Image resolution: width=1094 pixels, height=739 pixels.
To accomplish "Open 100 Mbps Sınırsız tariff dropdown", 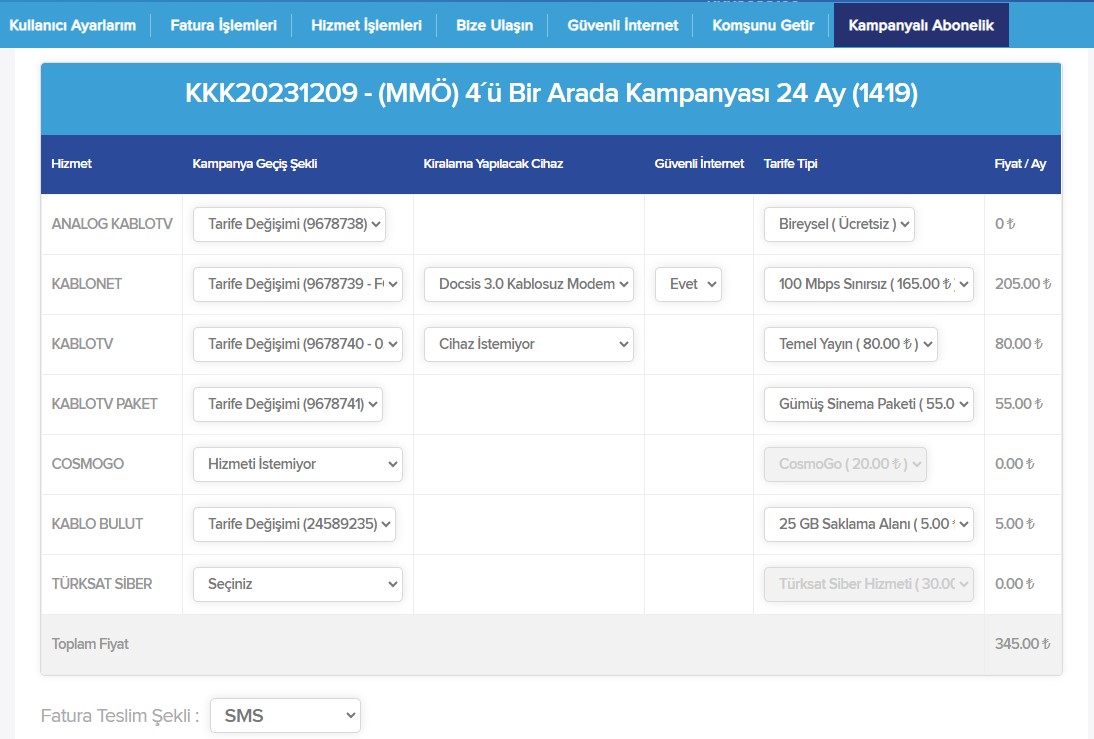I will coord(869,284).
